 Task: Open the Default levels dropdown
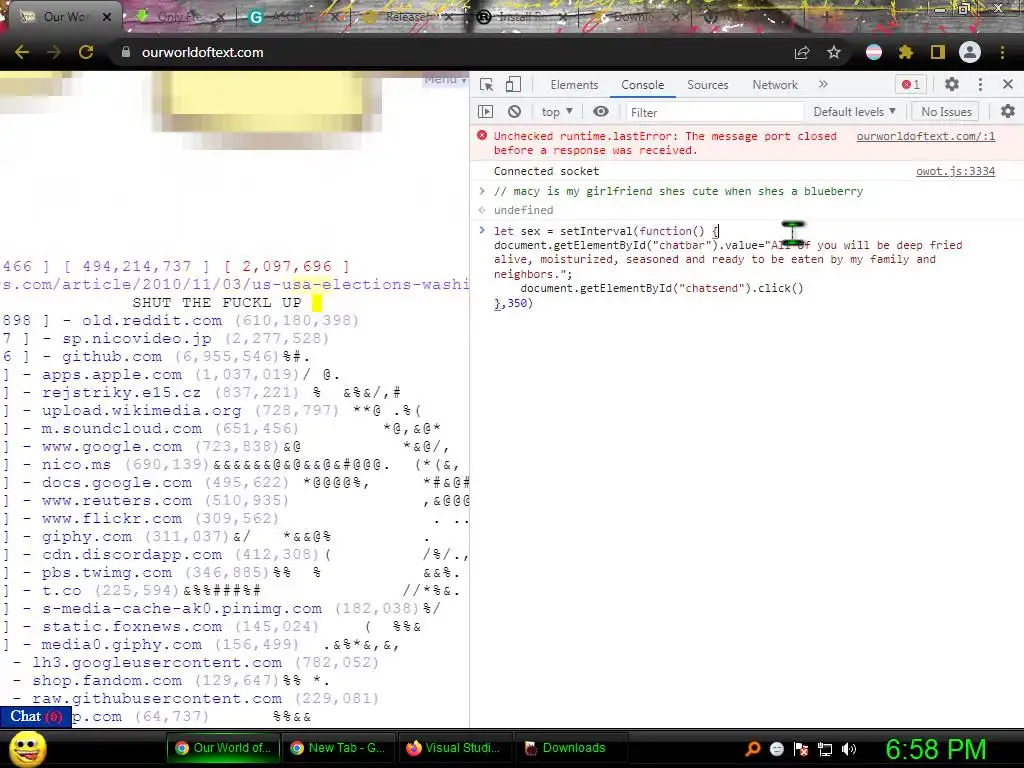pyautogui.click(x=854, y=112)
